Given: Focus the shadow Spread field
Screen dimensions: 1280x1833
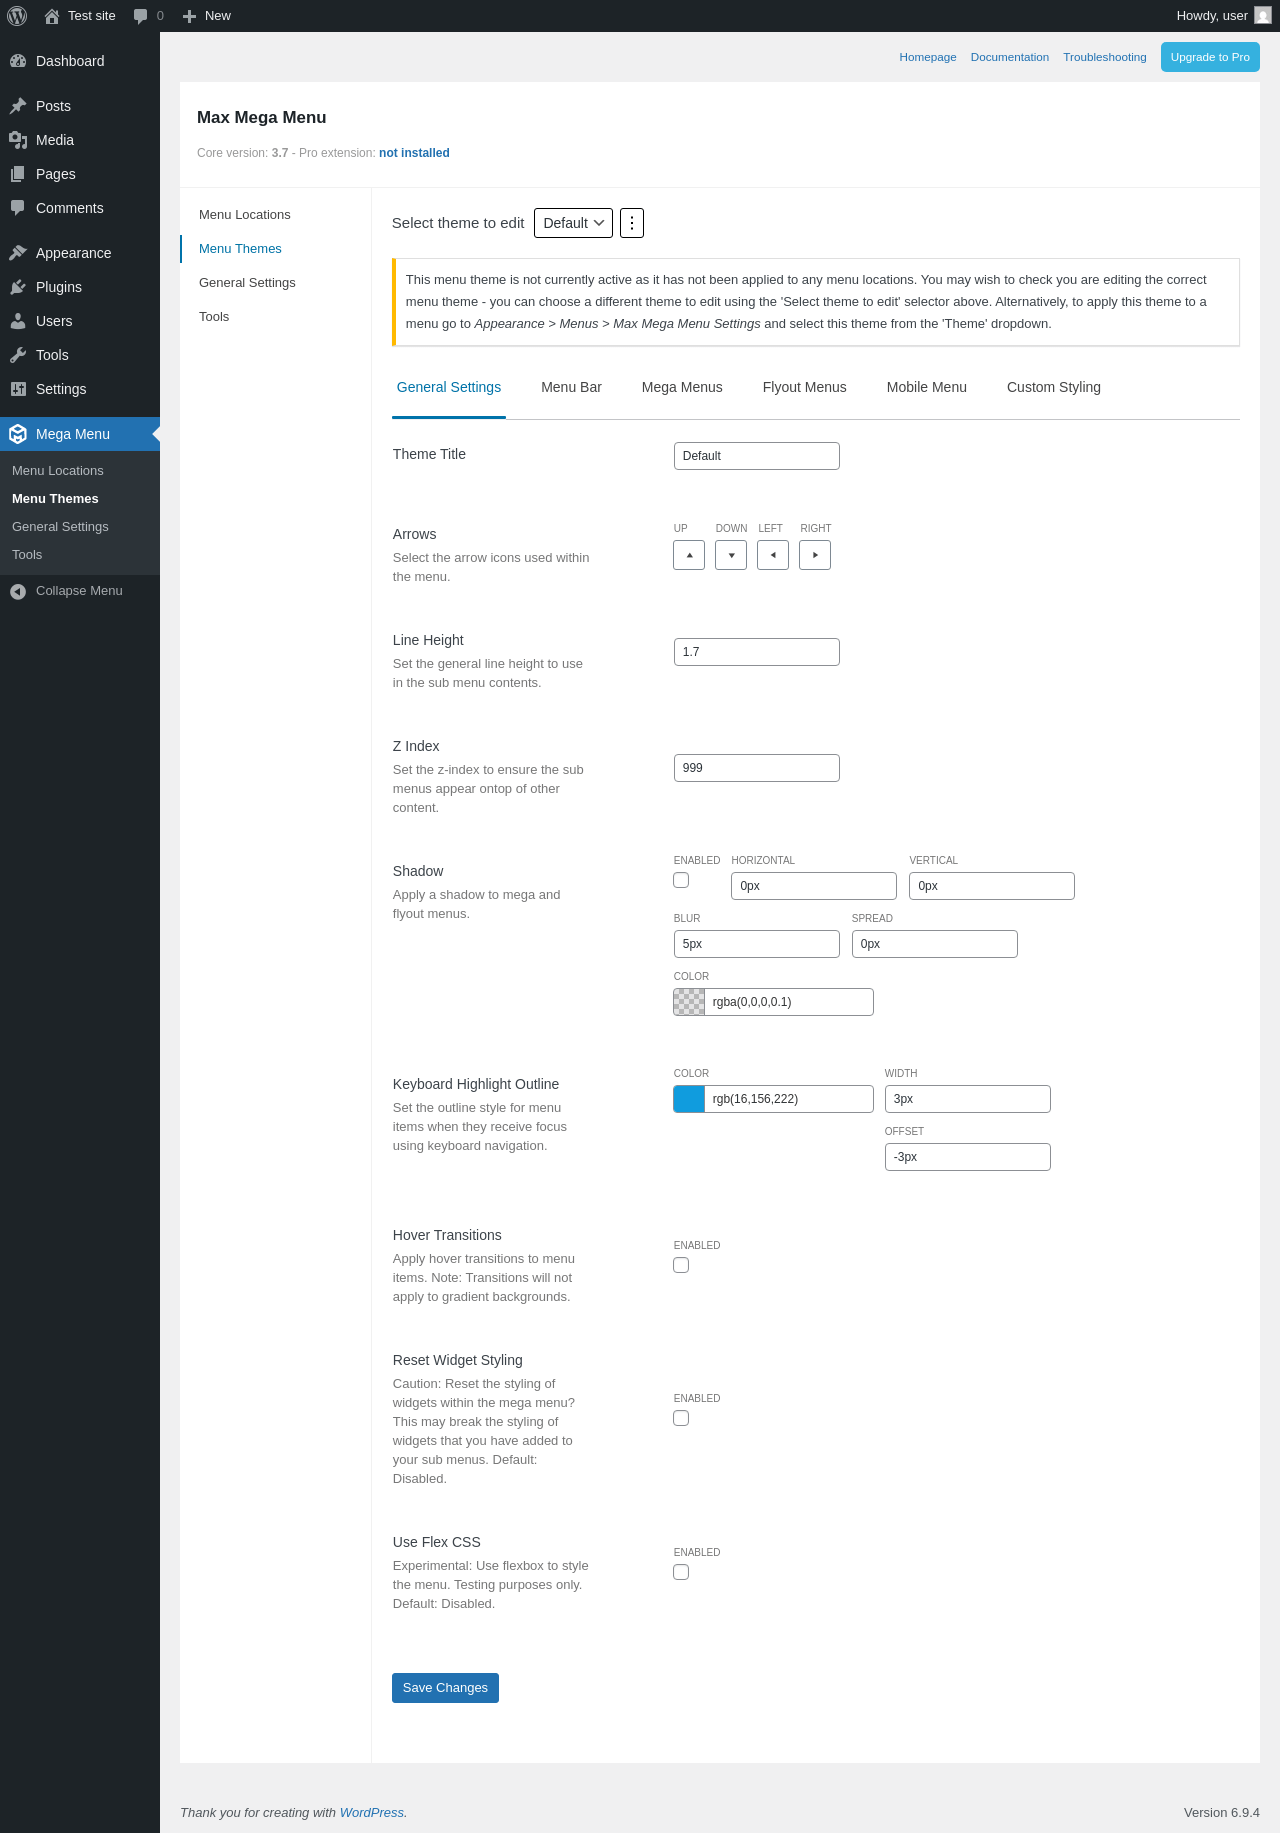Looking at the screenshot, I should click(x=935, y=944).
